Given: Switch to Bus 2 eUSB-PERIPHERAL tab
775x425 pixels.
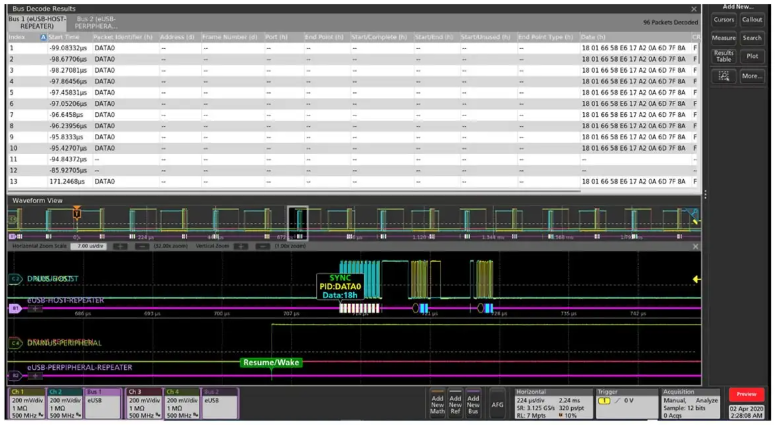Looking at the screenshot, I should pos(96,23).
